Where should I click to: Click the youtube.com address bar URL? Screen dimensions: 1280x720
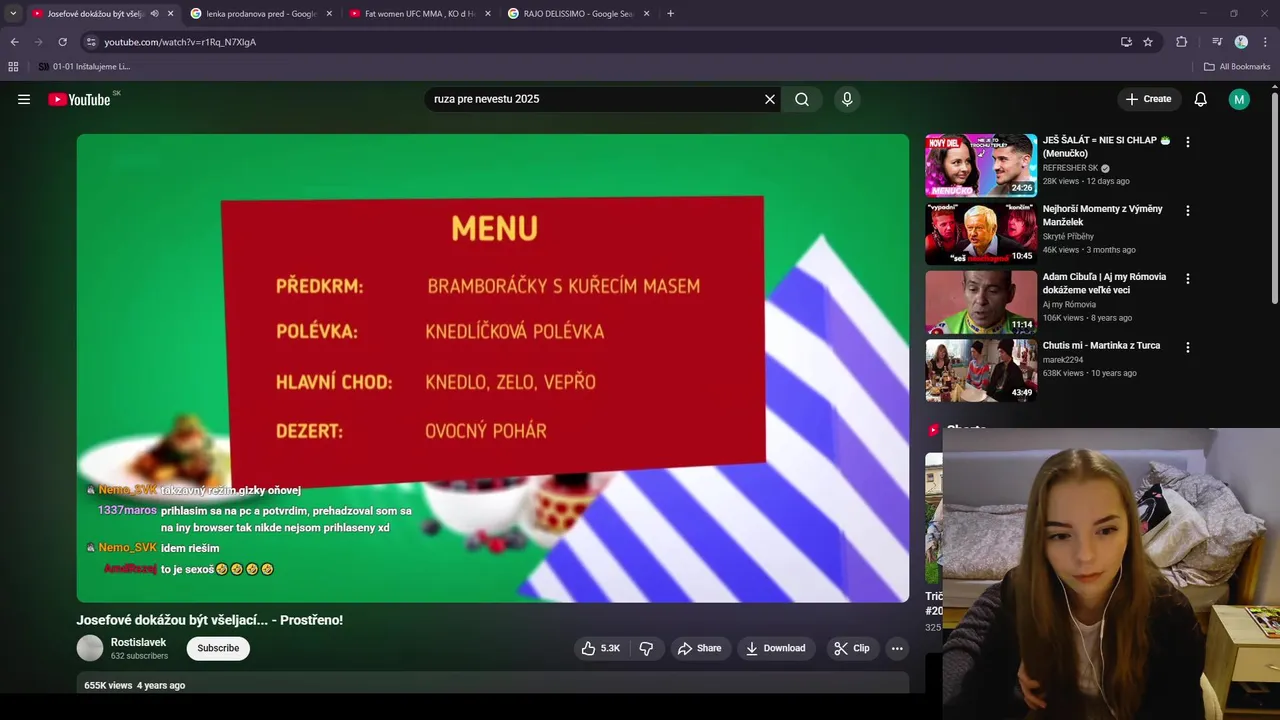(180, 42)
